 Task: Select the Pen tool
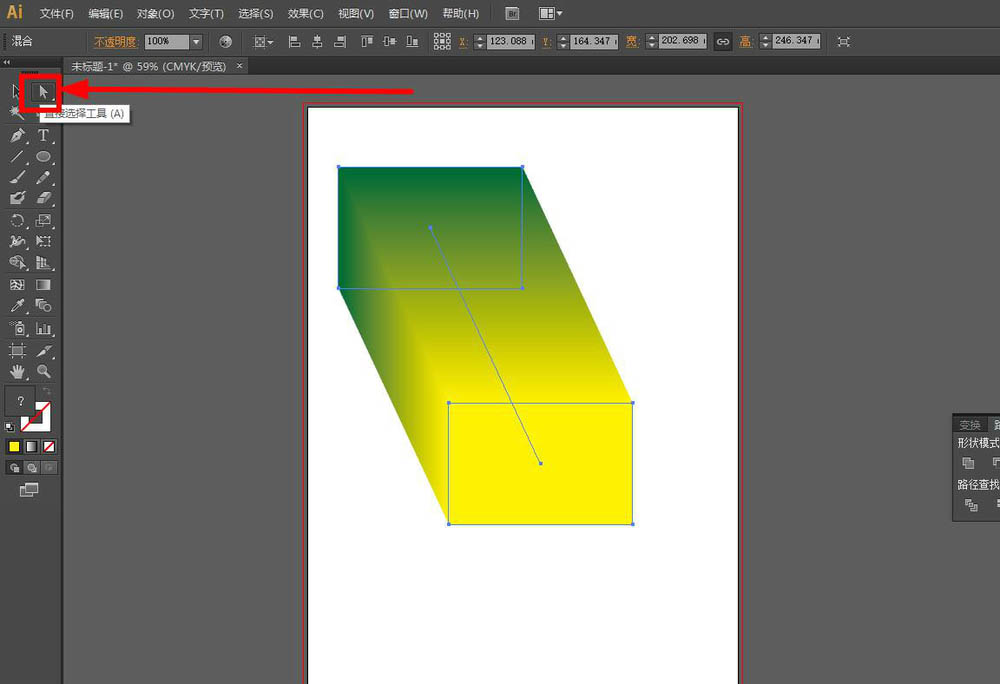point(17,135)
